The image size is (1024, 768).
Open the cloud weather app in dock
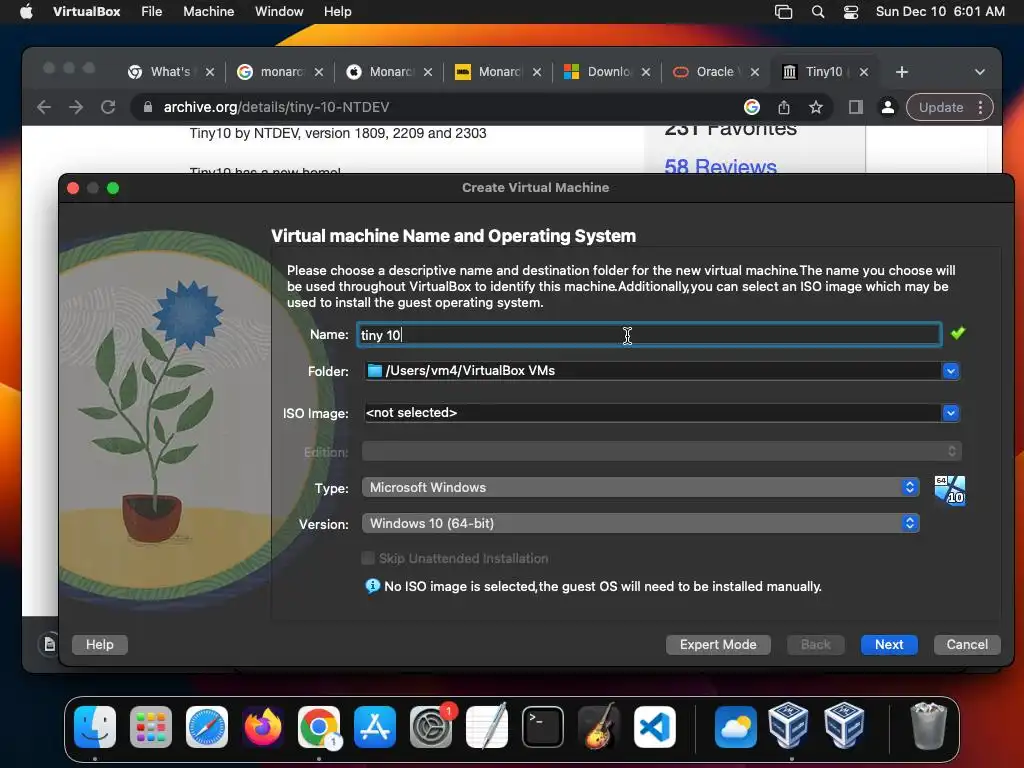pyautogui.click(x=735, y=727)
